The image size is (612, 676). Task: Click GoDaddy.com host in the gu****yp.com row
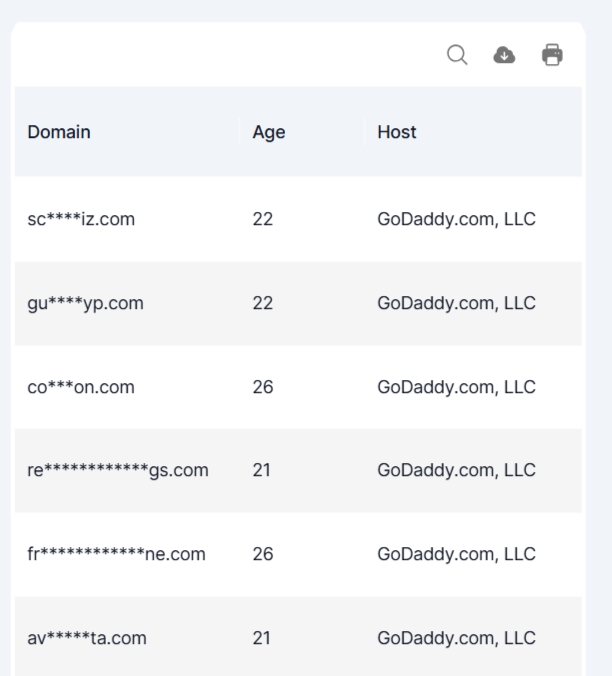tap(456, 303)
